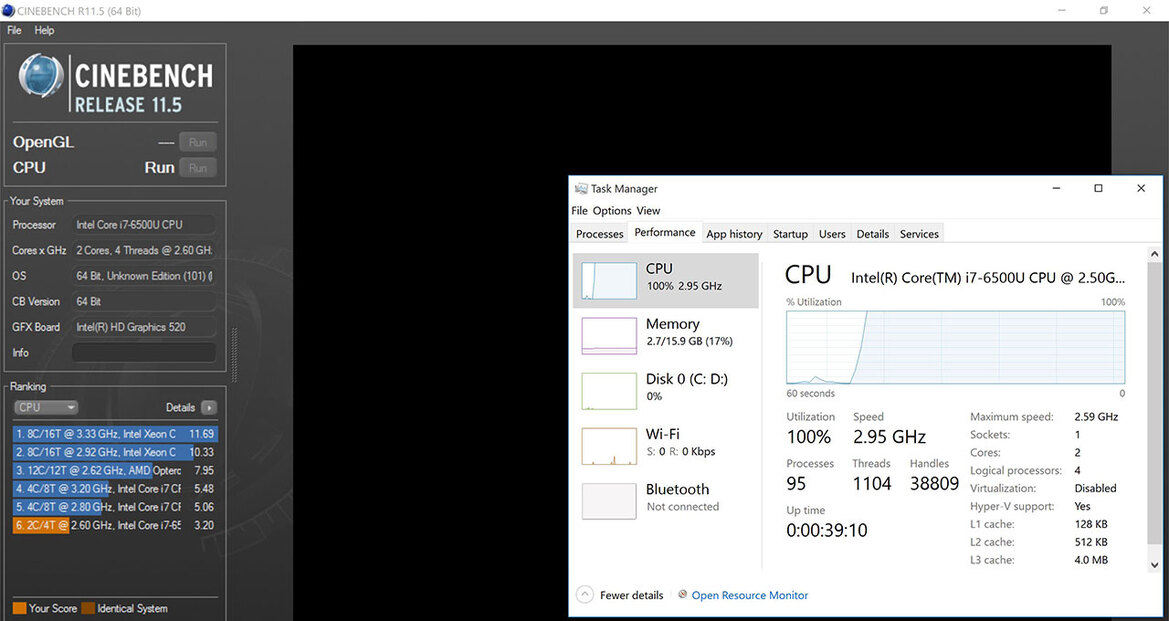The image size is (1169, 621).
Task: Click the Virtualization Disabled value
Action: [x=1095, y=488]
